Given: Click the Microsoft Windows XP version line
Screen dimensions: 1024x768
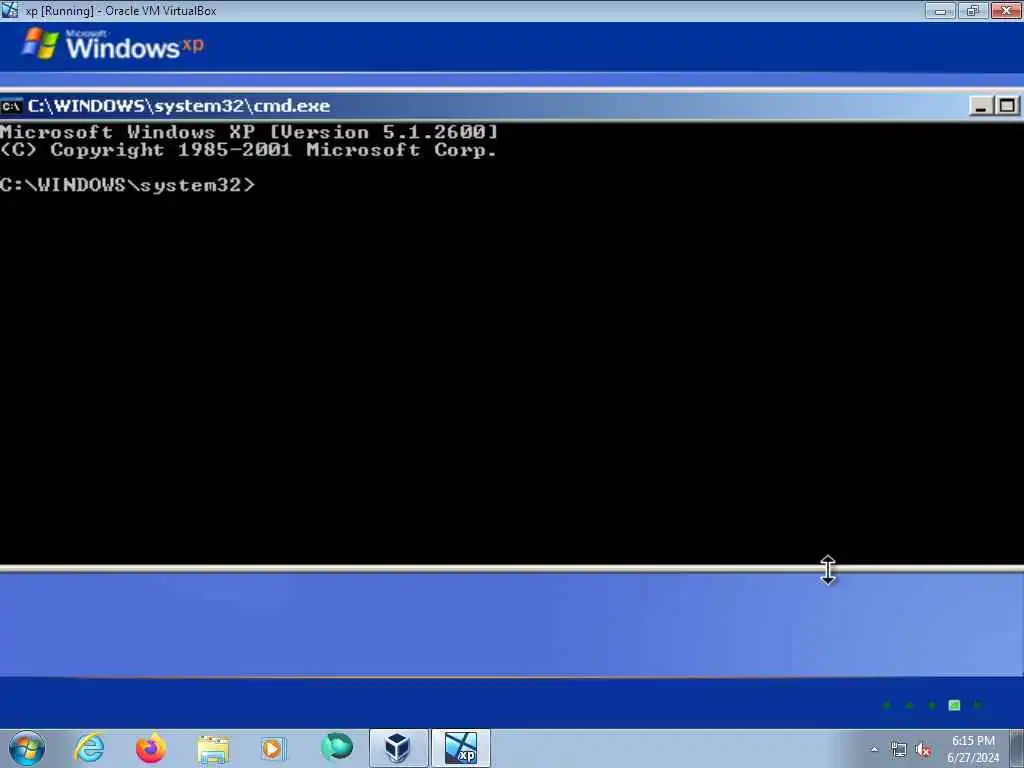Looking at the screenshot, I should click(249, 132).
